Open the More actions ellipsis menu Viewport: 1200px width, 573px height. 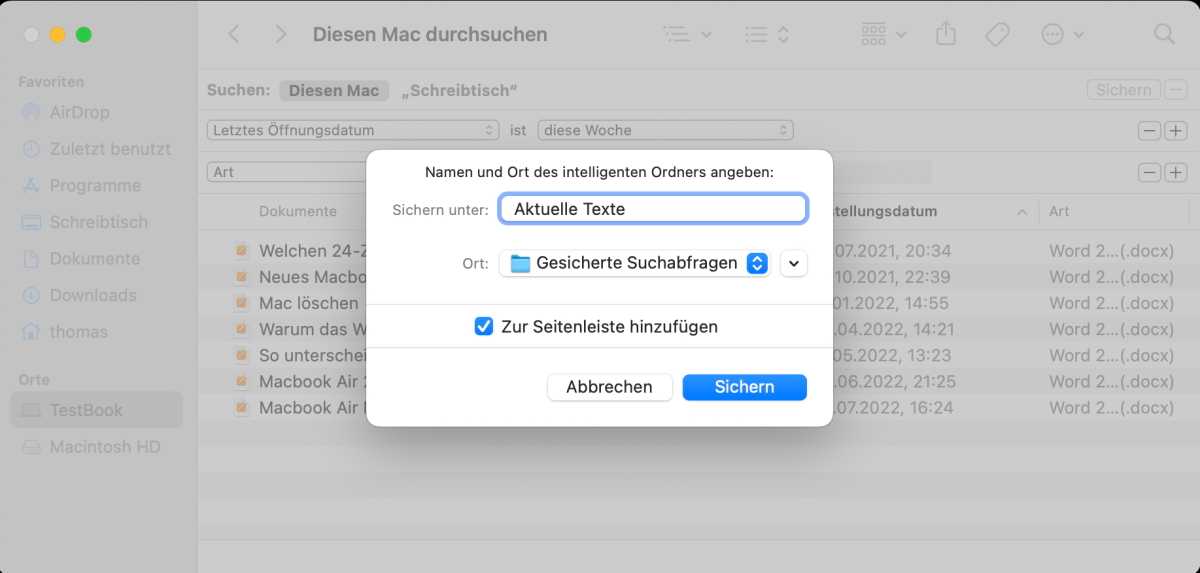[x=1062, y=34]
